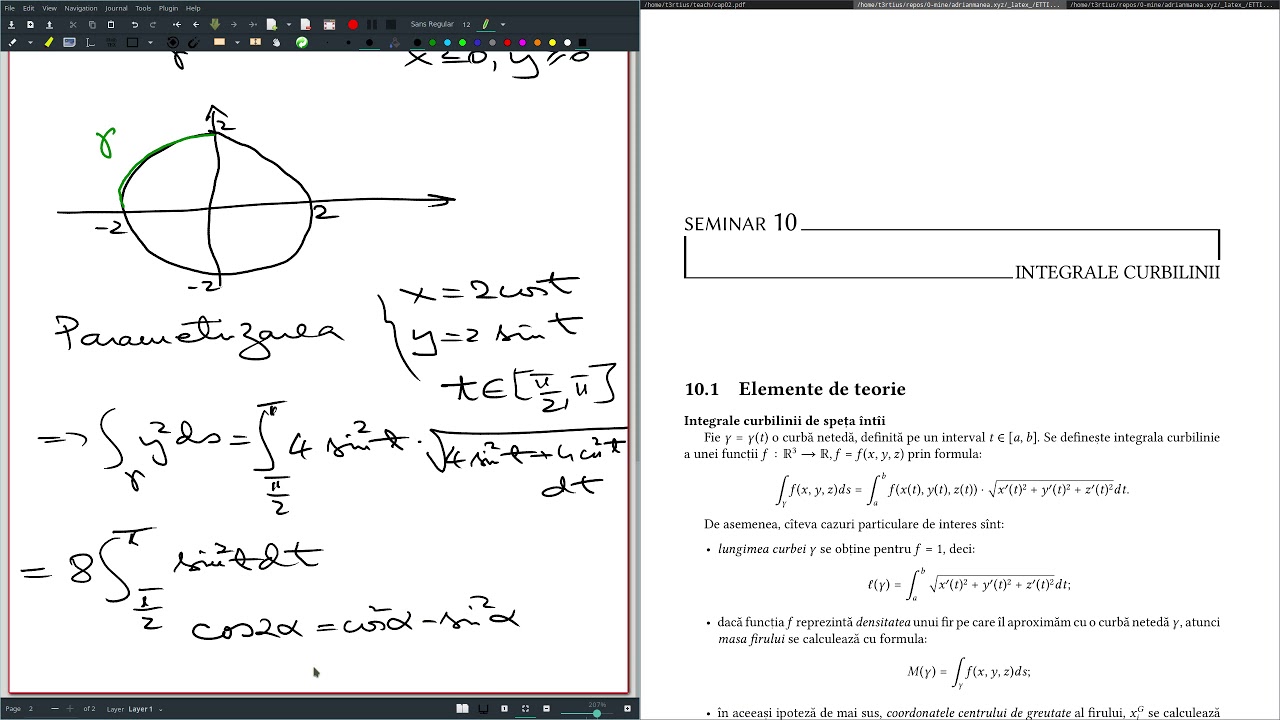The height and width of the screenshot is (720, 1280).
Task: Select the Text tool
Action: [91, 42]
